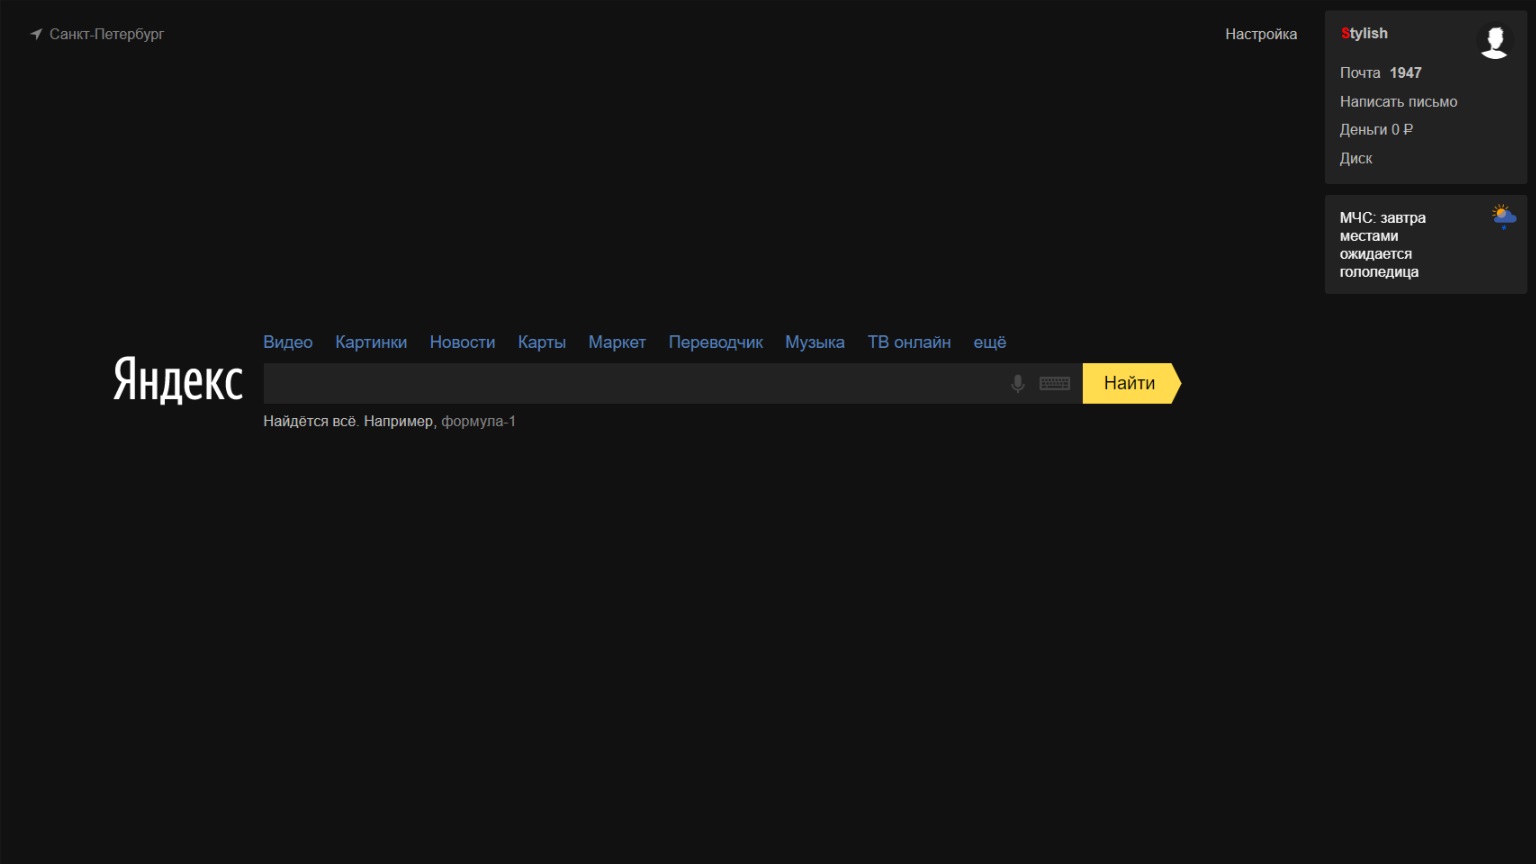
Task: Open the Картинки tab
Action: pyautogui.click(x=371, y=342)
